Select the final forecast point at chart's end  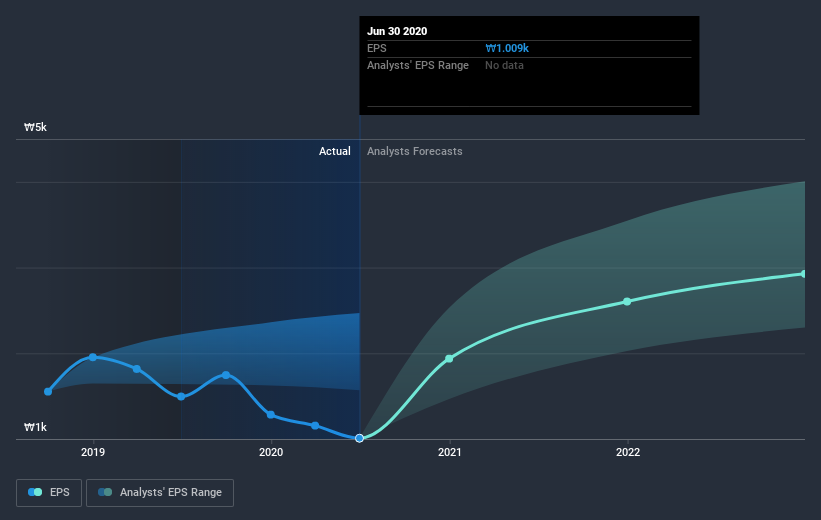coord(804,274)
